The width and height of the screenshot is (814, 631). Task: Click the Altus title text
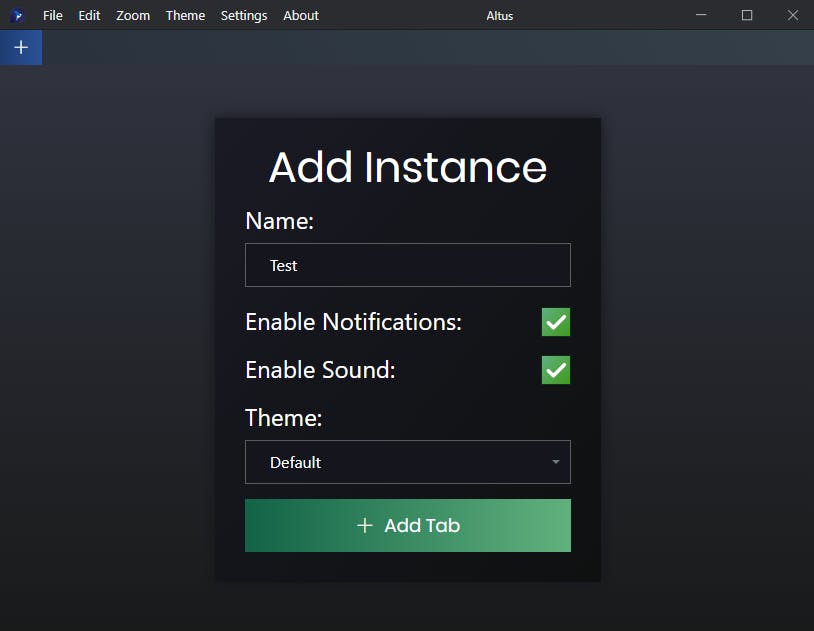[499, 16]
